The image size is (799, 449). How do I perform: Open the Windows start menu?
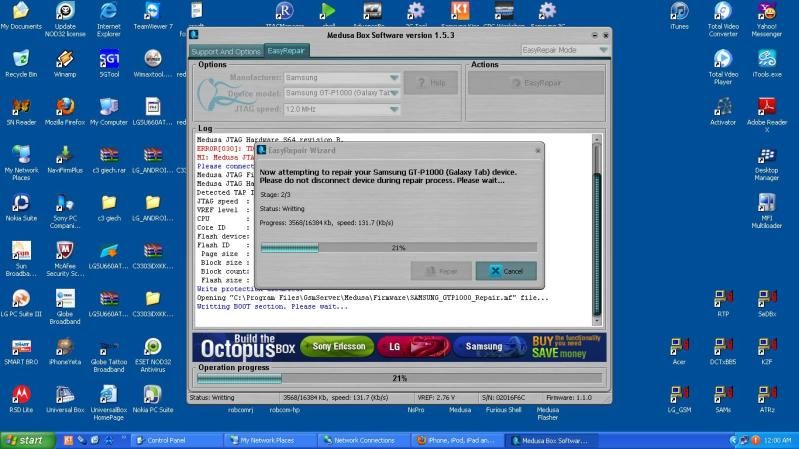click(28, 440)
